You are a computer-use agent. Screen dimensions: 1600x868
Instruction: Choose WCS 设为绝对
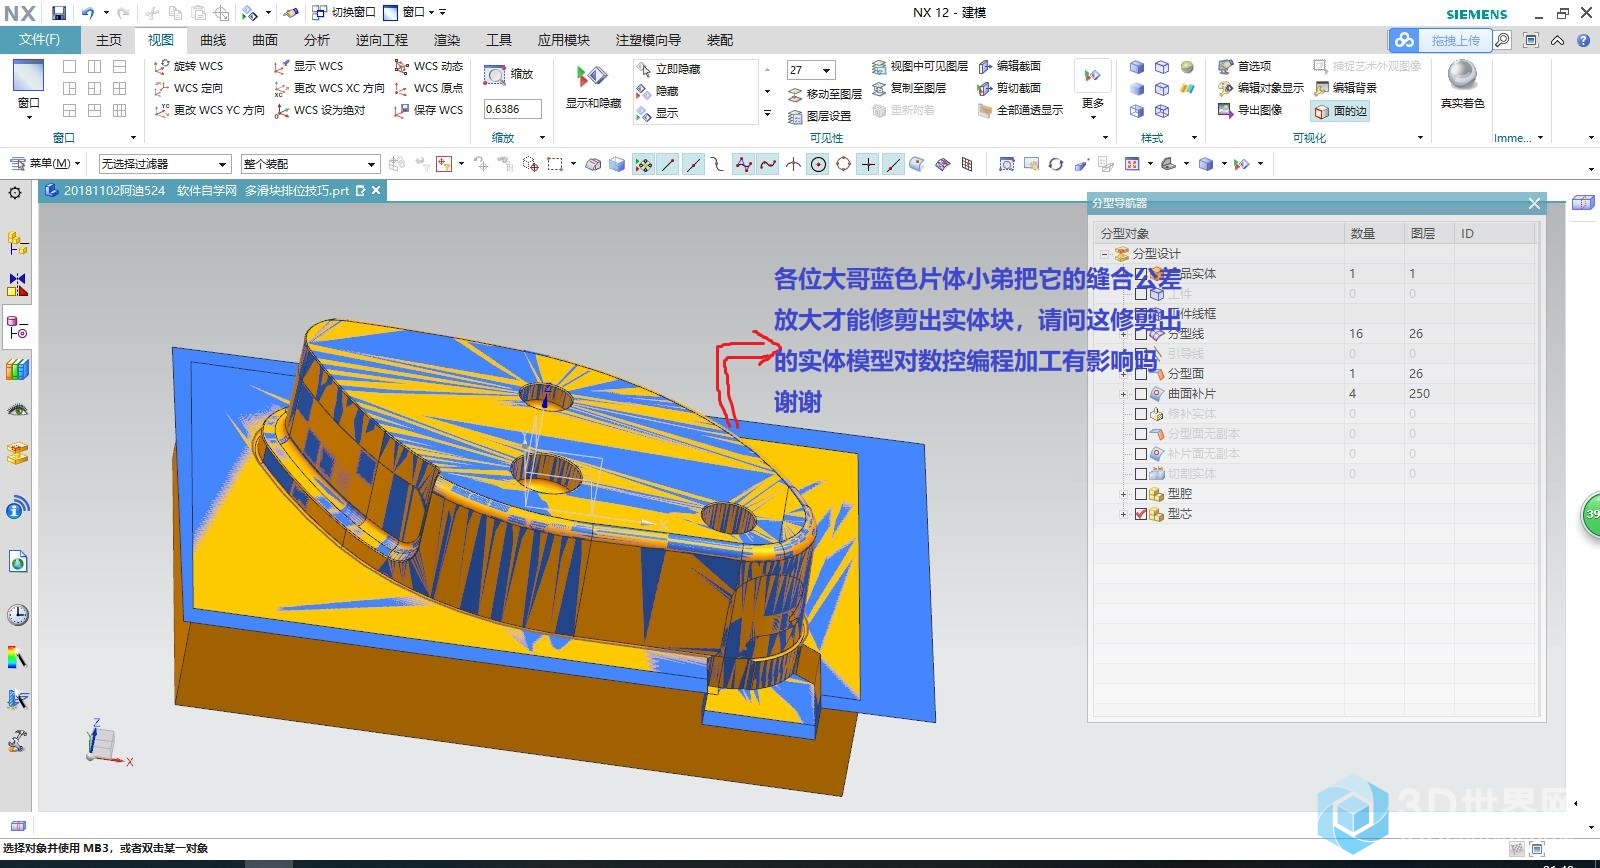tap(319, 110)
